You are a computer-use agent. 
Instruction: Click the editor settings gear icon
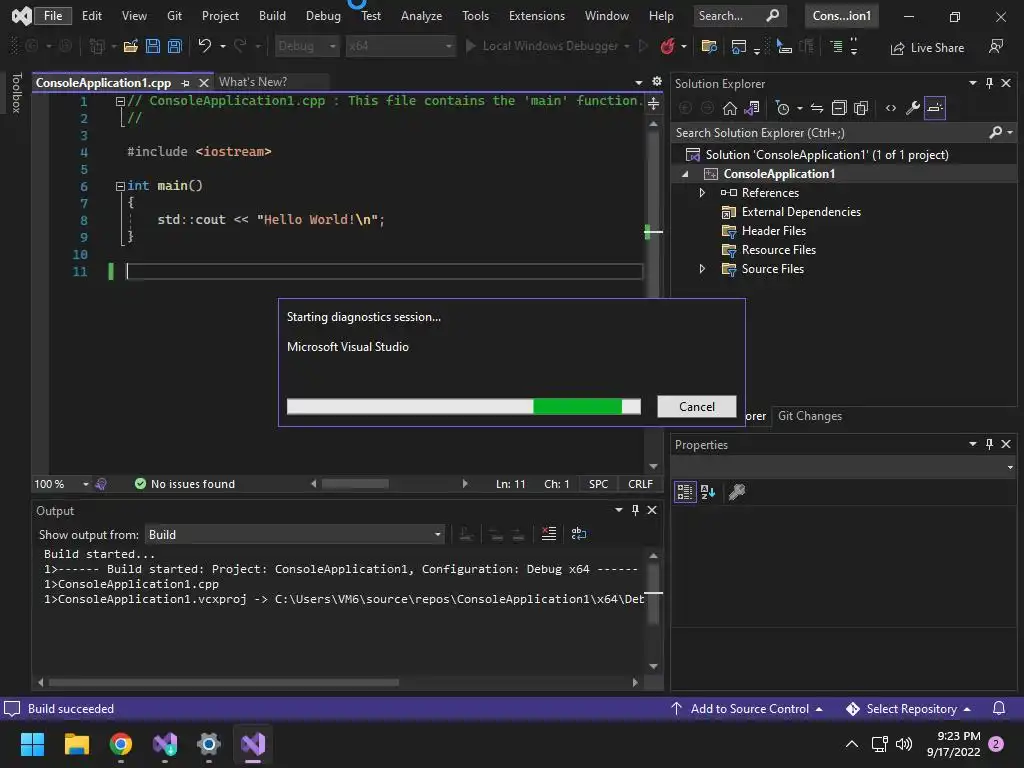coord(657,82)
